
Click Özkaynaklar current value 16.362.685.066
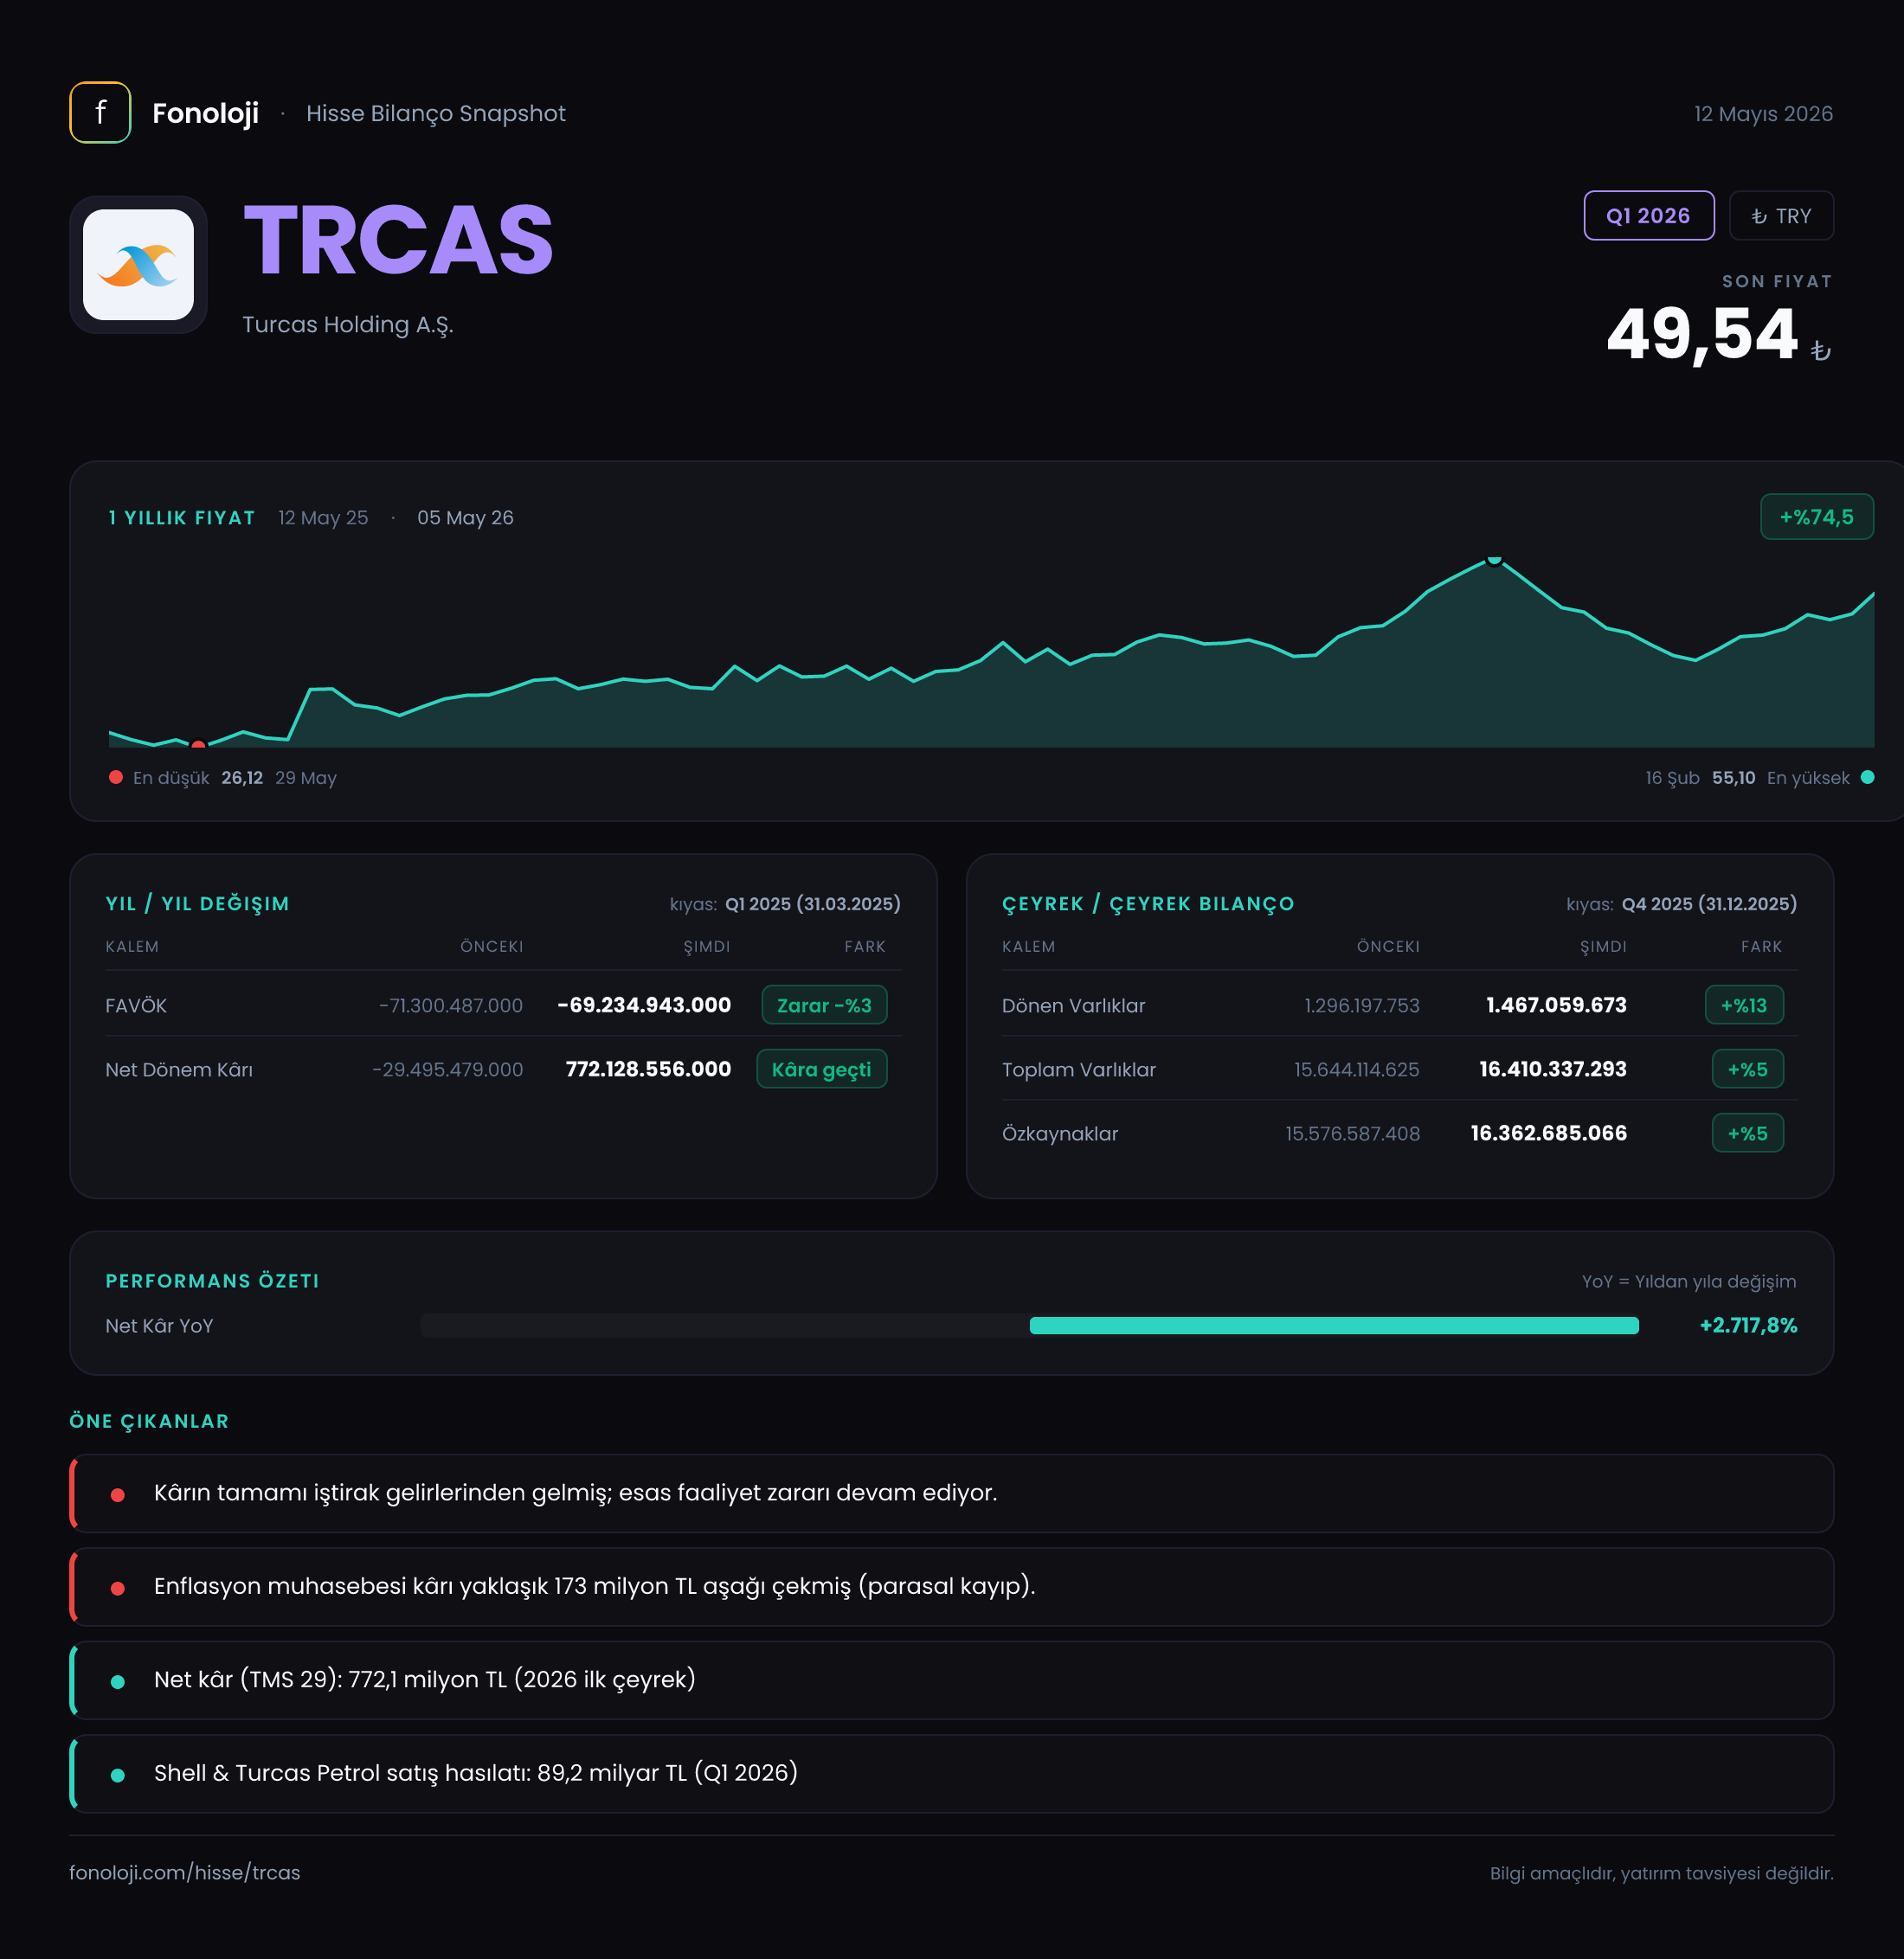[x=1549, y=1133]
